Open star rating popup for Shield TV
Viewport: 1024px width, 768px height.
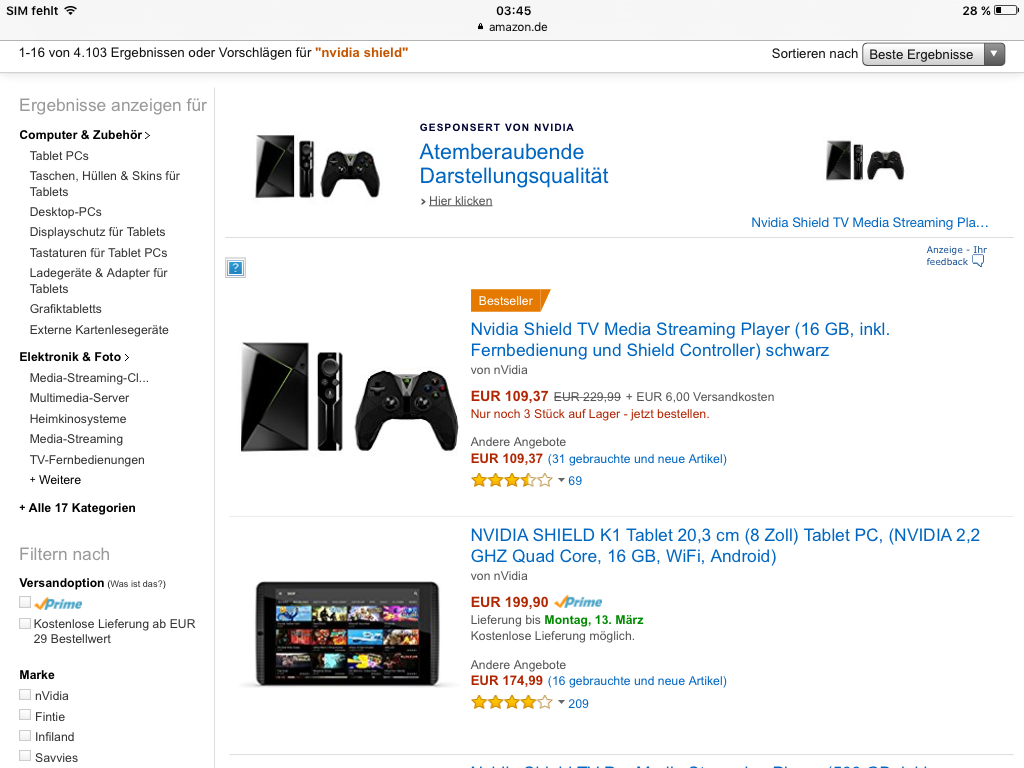tap(562, 481)
